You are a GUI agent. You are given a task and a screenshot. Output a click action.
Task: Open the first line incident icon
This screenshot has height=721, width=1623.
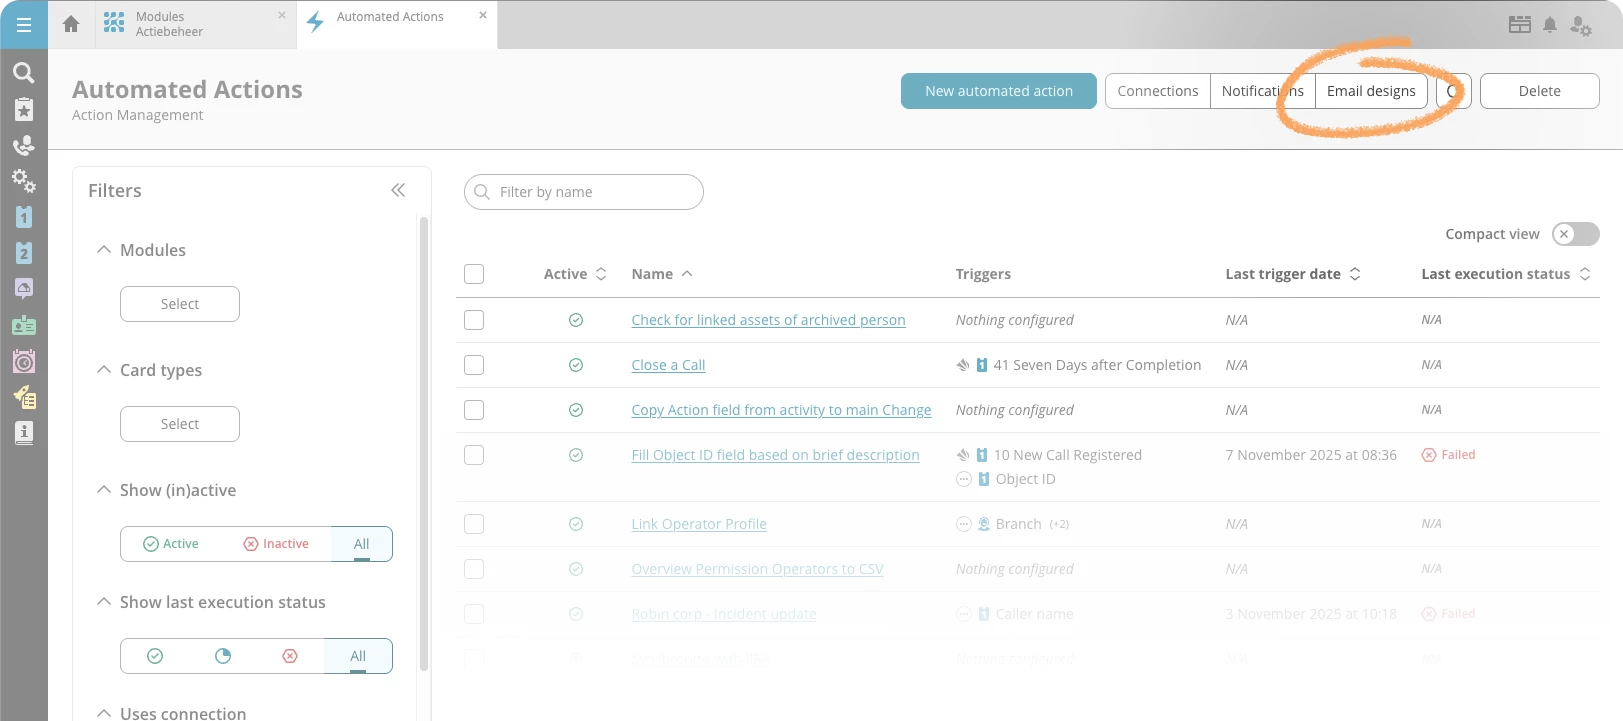(24, 217)
